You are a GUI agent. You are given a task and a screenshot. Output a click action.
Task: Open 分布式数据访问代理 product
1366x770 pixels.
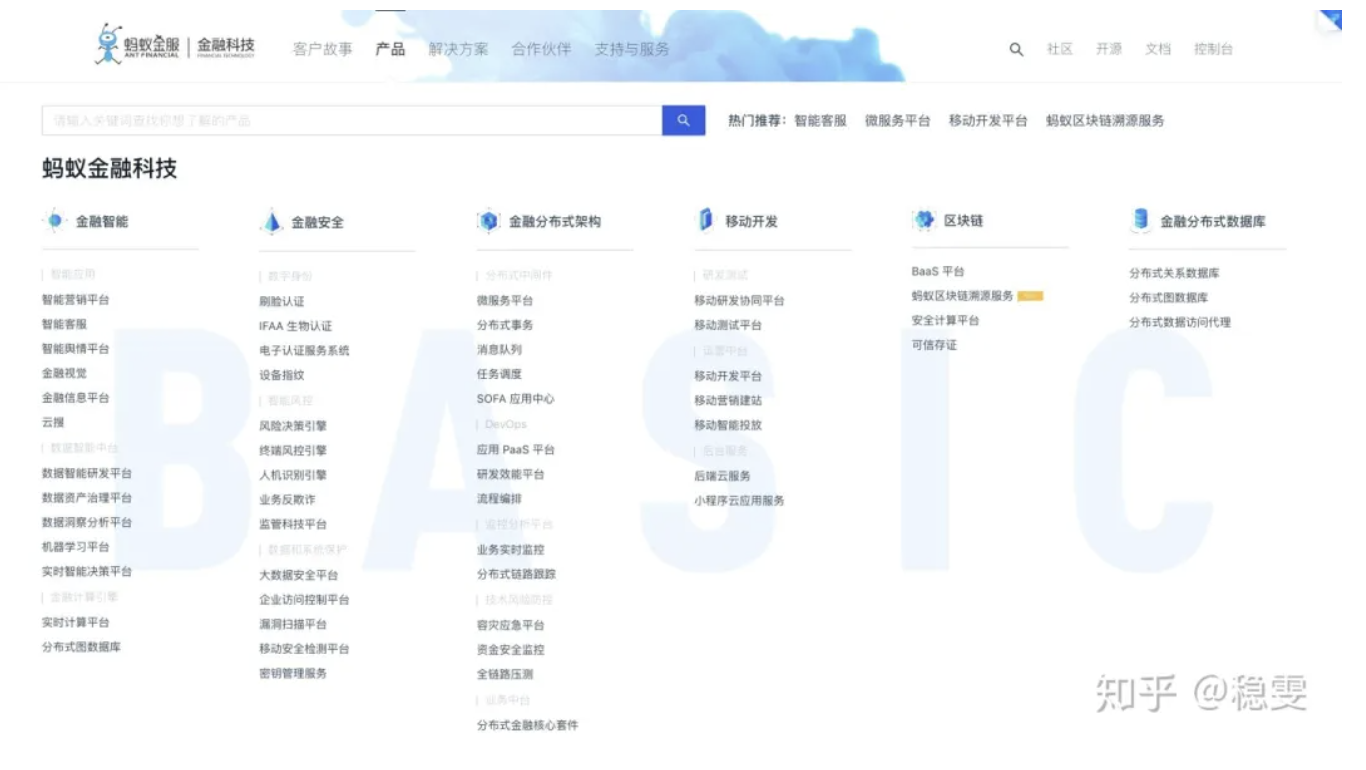[1180, 322]
